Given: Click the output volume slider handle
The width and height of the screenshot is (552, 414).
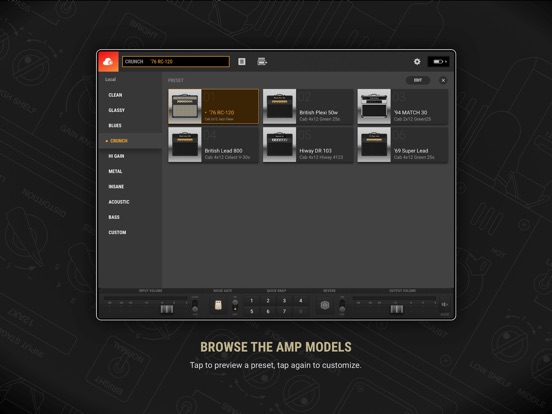Looking at the screenshot, I should click(397, 309).
